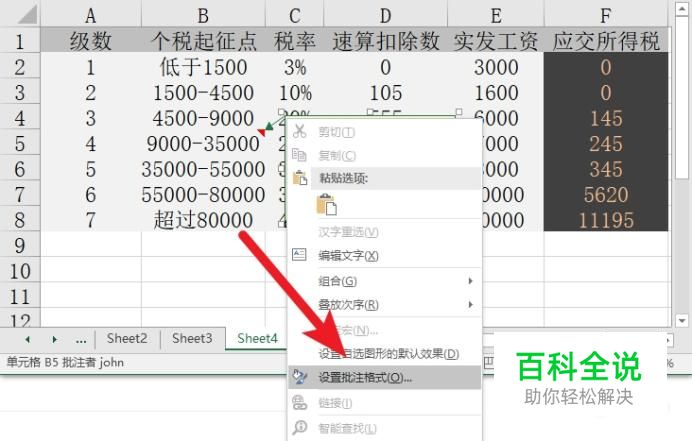Click the deduction cell showing 105
The width and height of the screenshot is (692, 441).
[385, 92]
